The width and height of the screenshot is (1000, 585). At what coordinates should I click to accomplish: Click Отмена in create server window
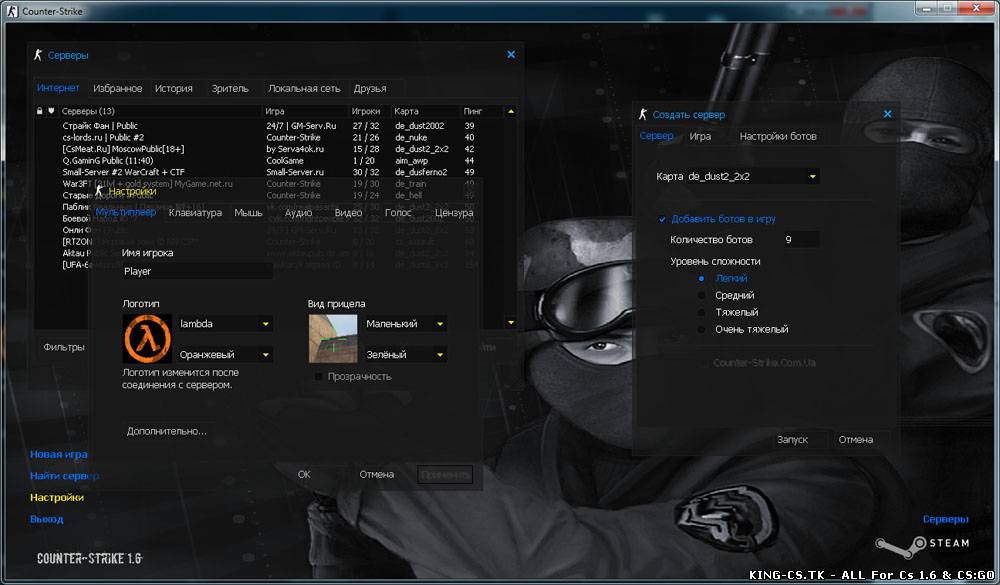point(856,440)
